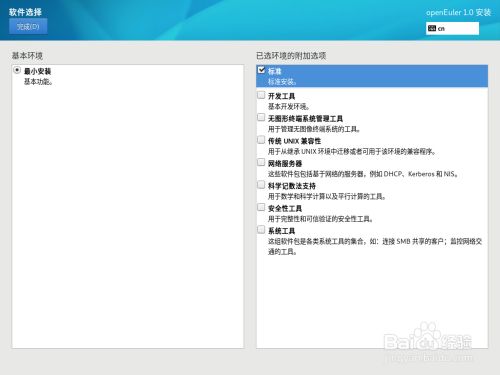The height and width of the screenshot is (375, 500).
Task: Select the 最小安装 radio button
Action: (17, 70)
